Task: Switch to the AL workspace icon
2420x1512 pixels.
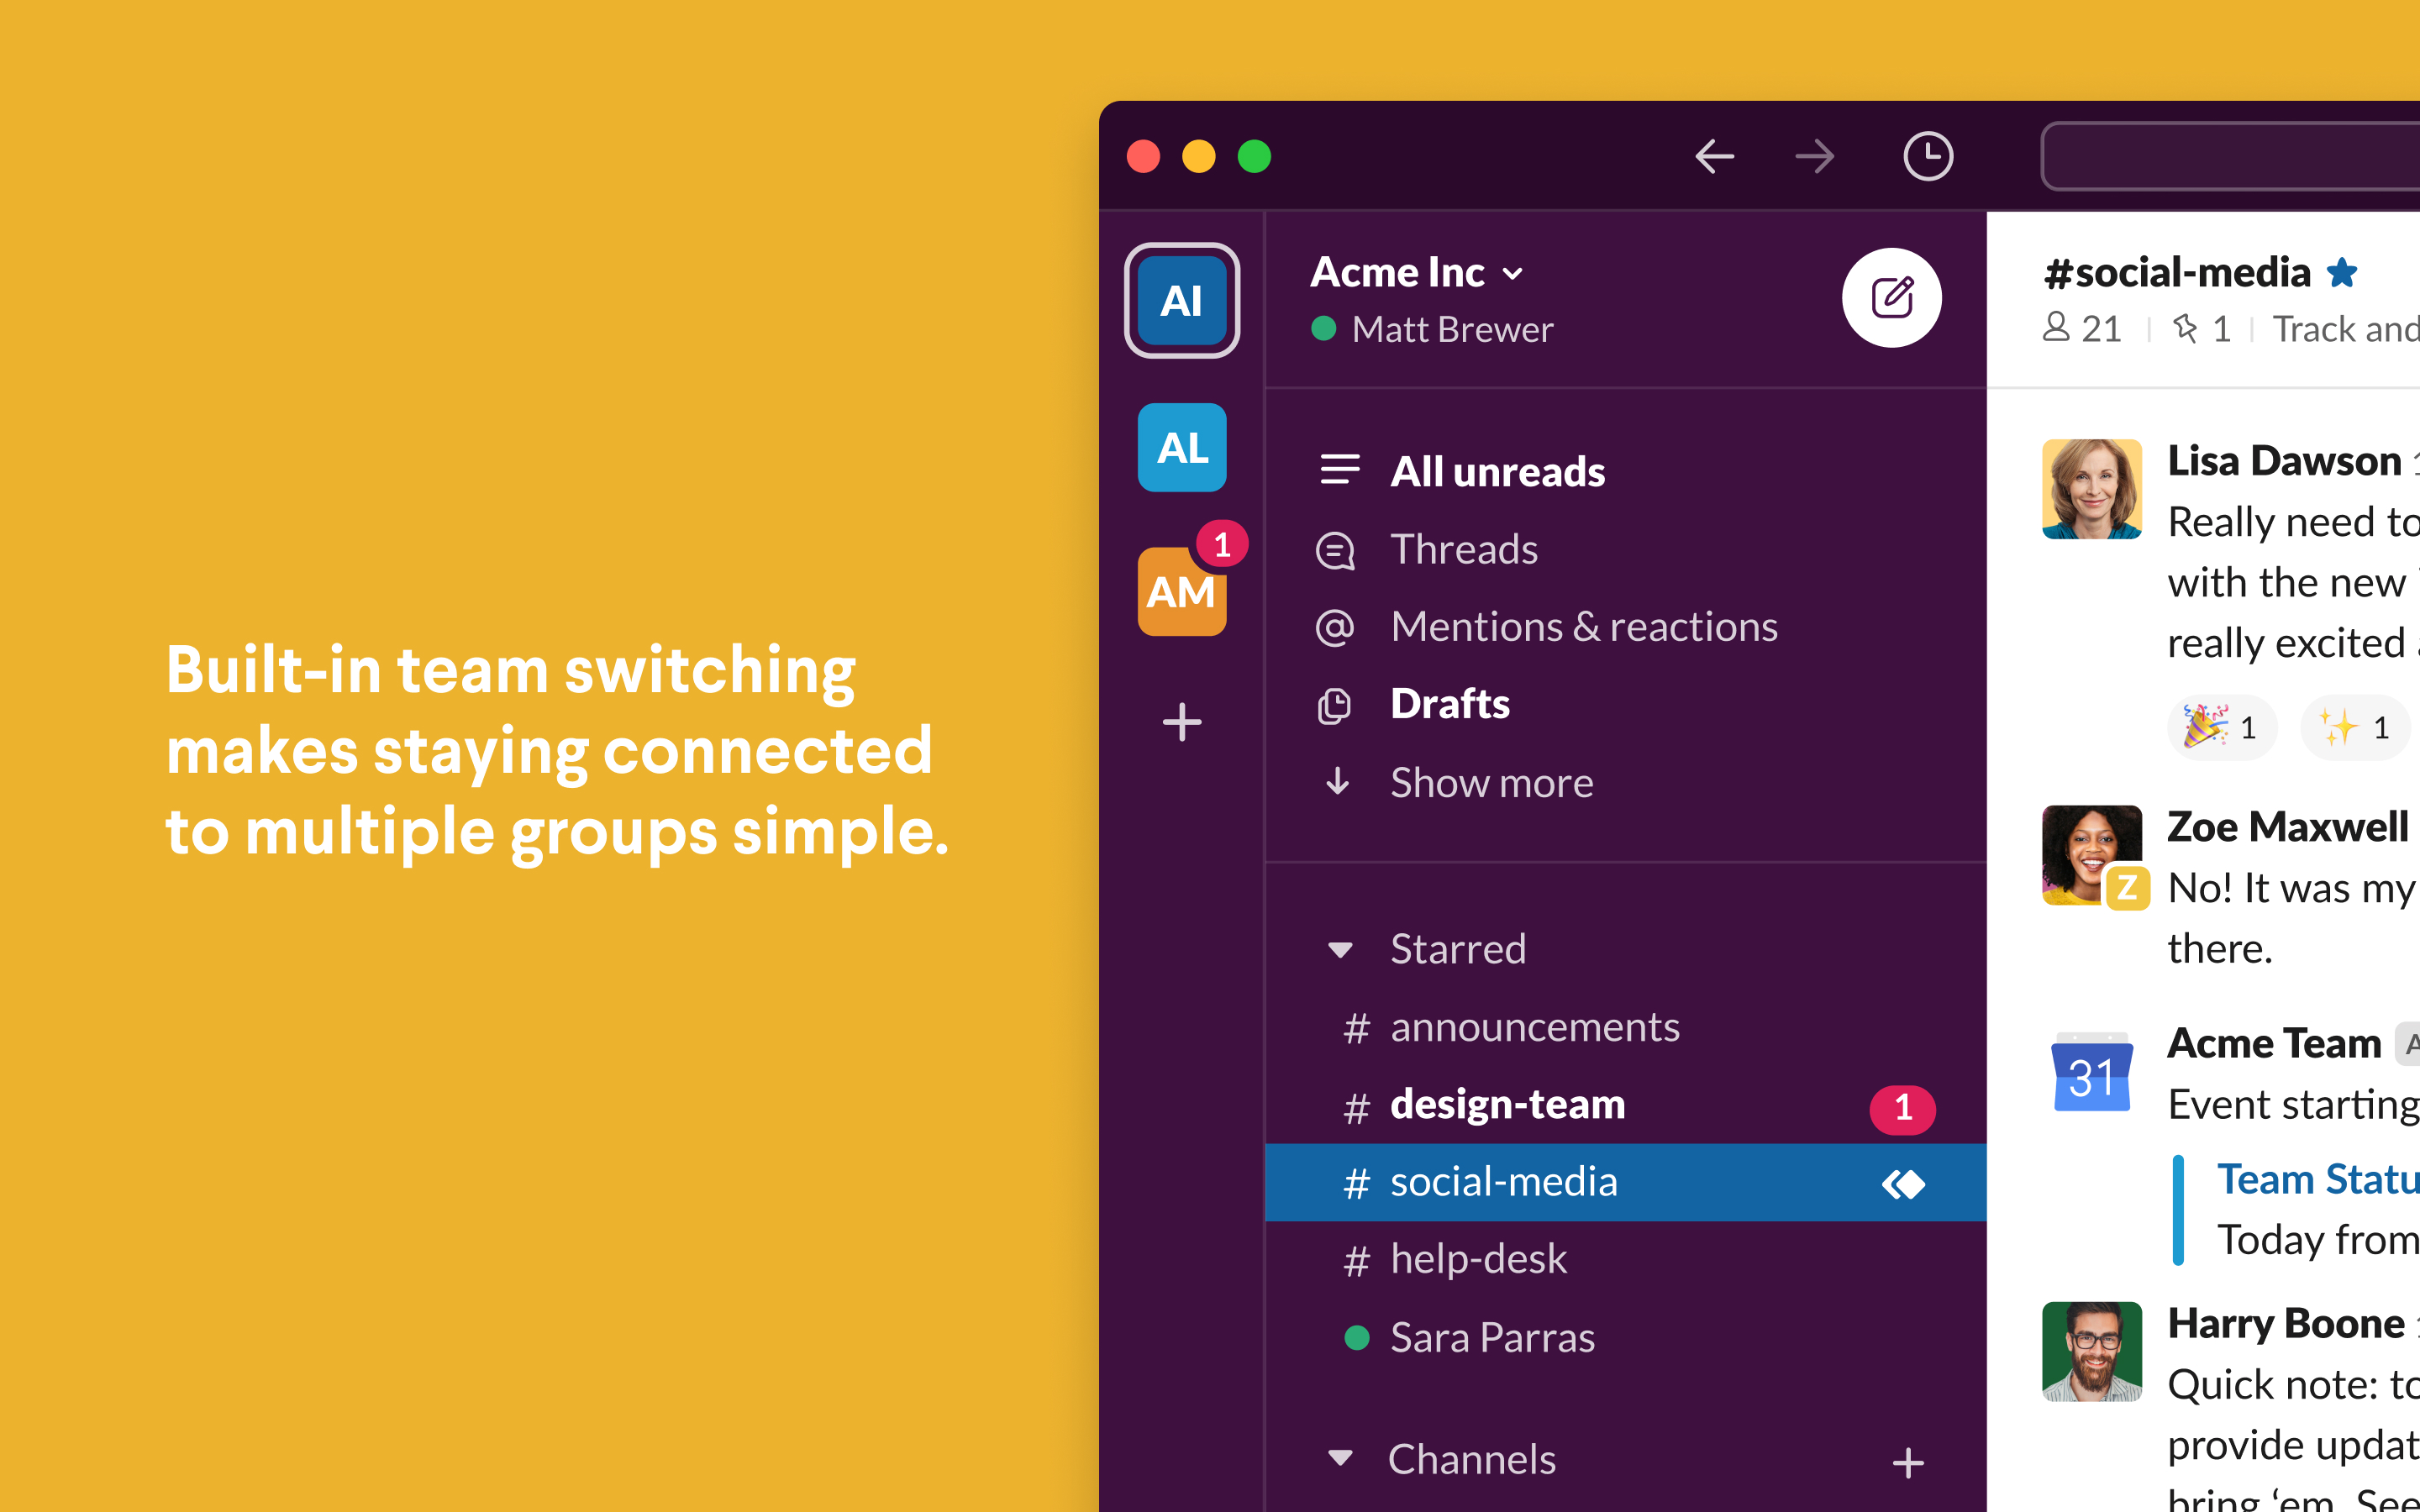Action: coord(1181,447)
